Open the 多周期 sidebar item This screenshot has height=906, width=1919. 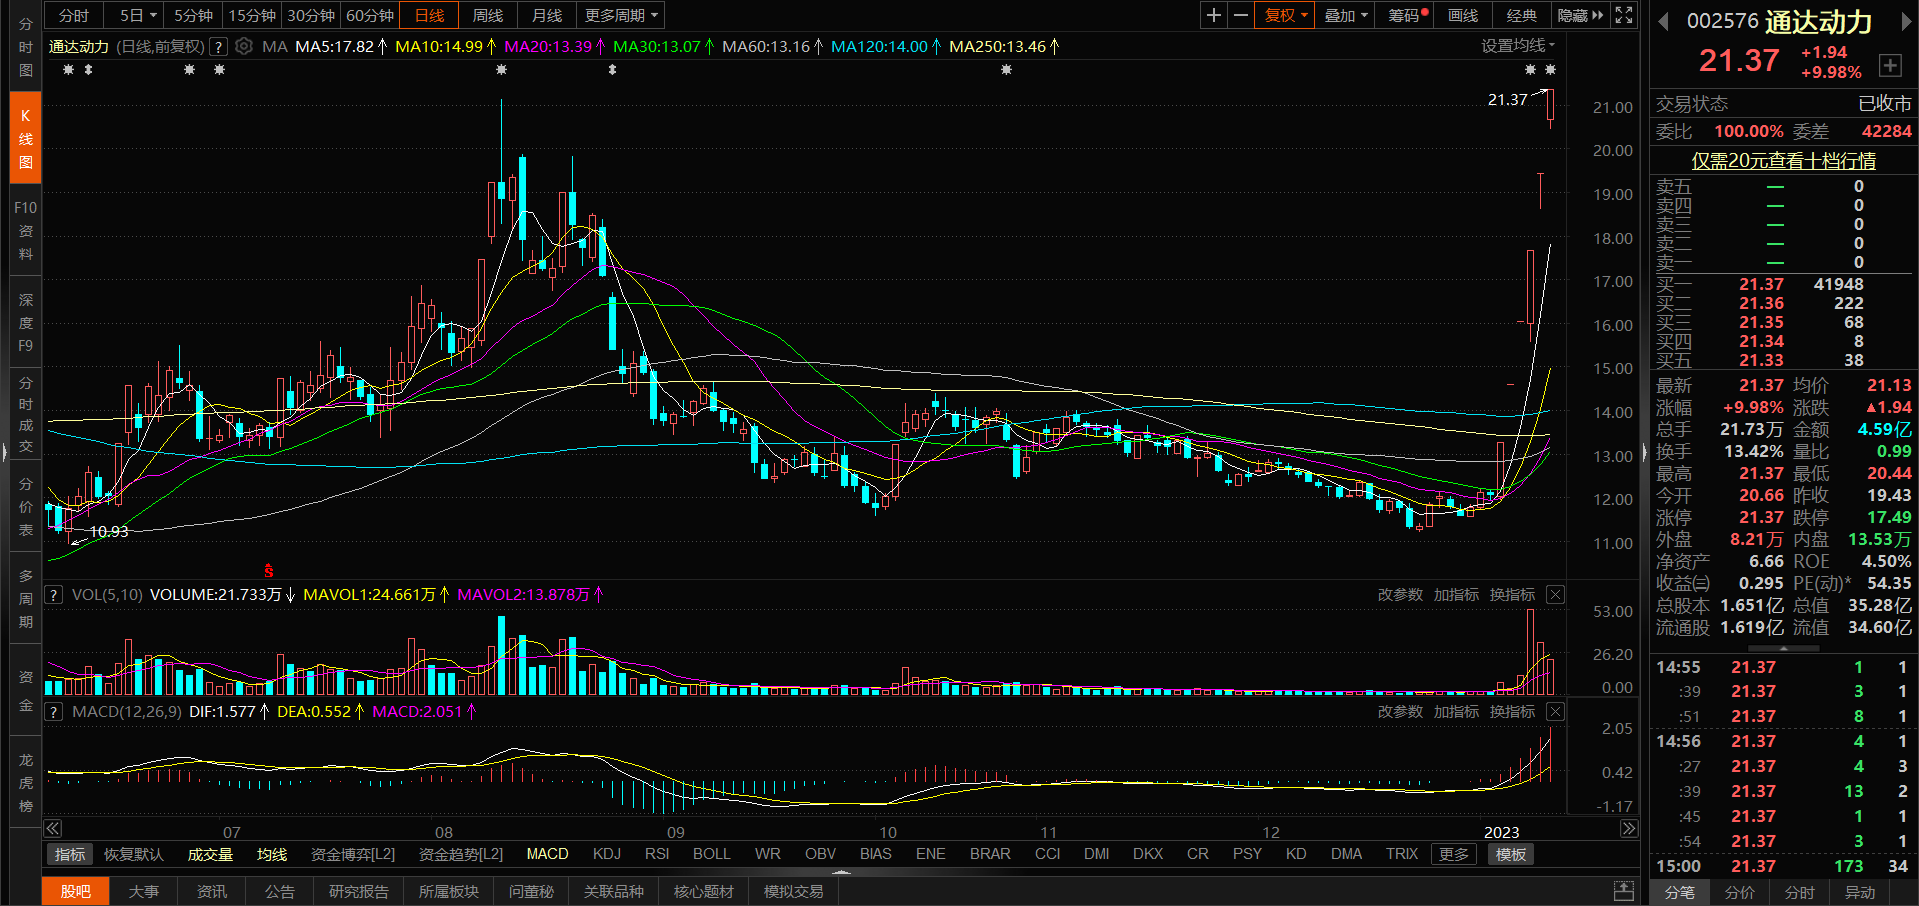click(25, 598)
